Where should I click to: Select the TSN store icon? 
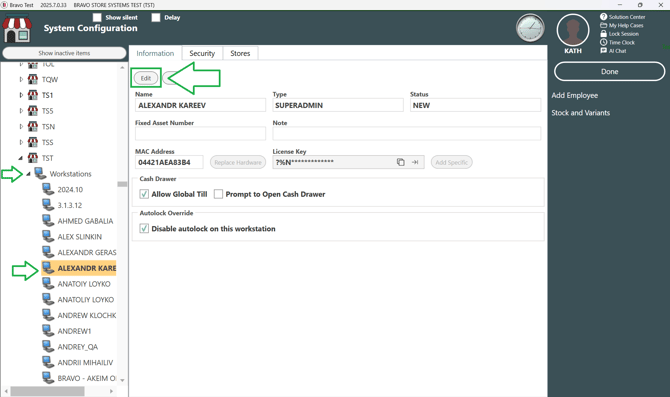pos(33,126)
